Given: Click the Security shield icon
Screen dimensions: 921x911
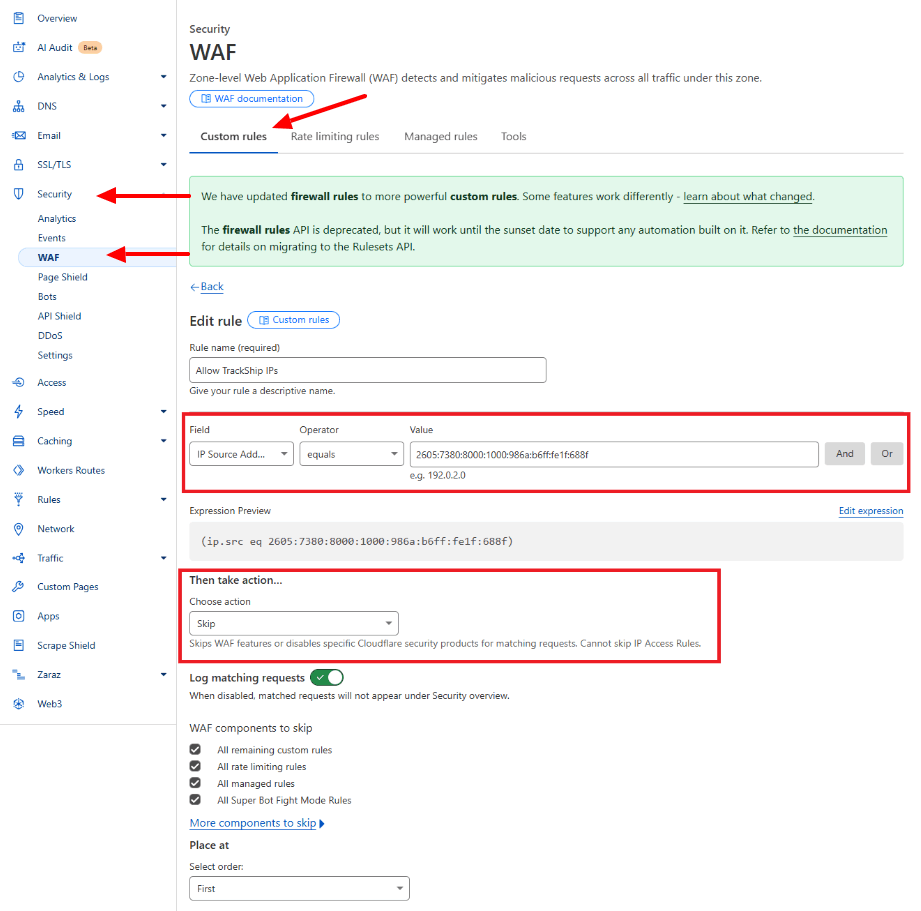Looking at the screenshot, I should tap(19, 194).
